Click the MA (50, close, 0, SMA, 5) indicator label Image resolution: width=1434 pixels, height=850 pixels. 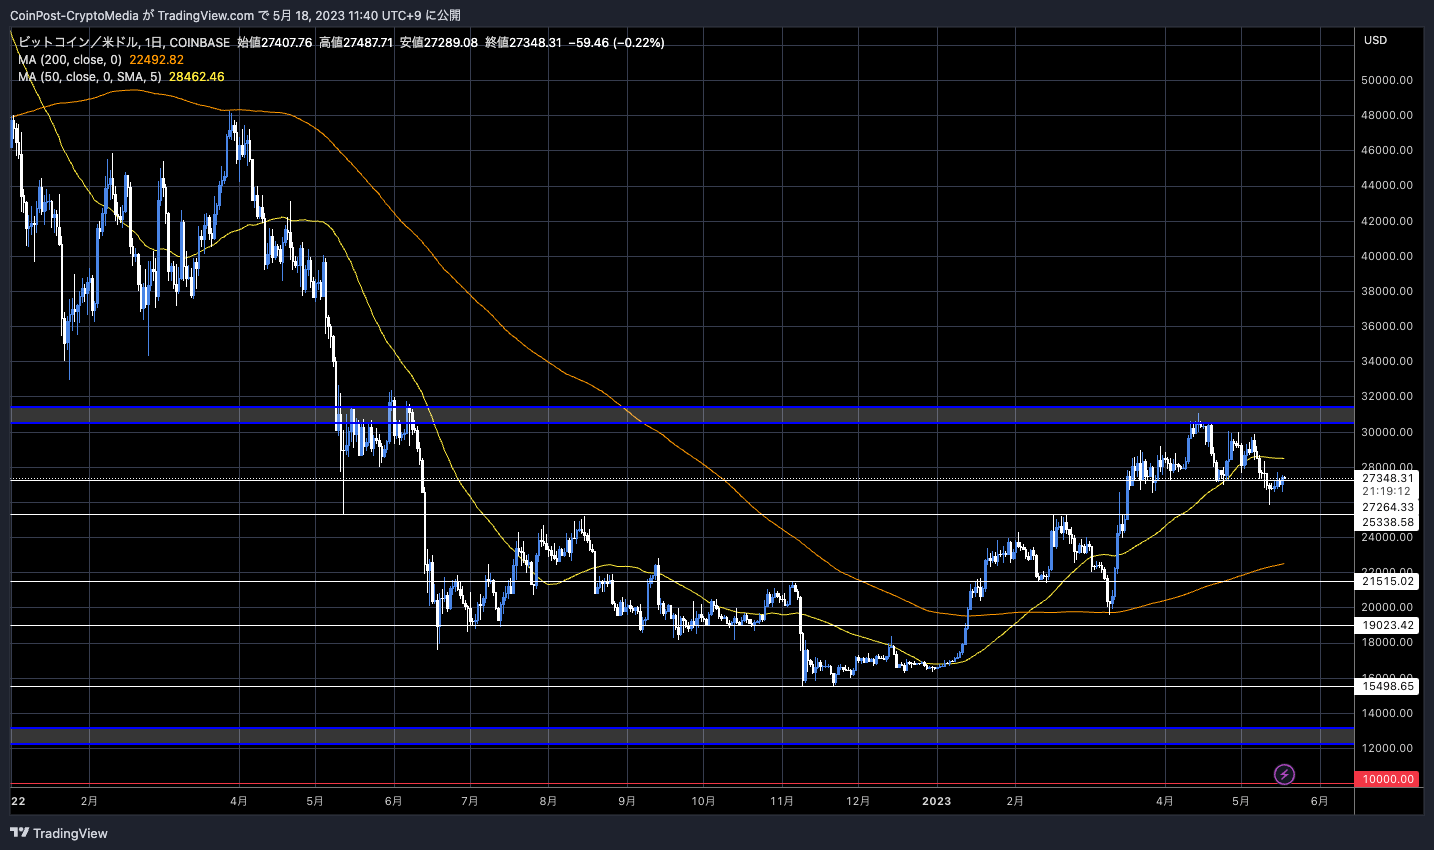89,77
